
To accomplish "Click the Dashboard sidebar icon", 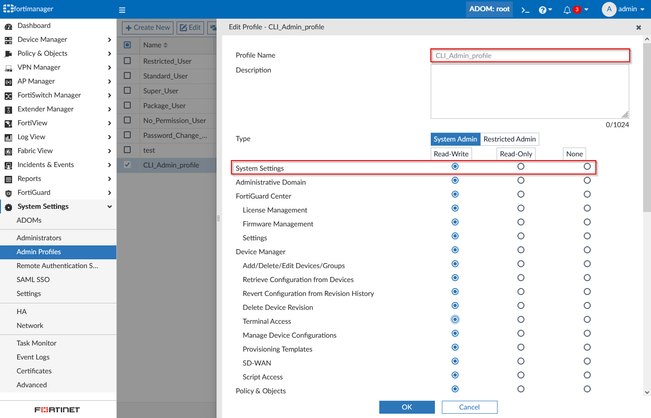I will [8, 26].
